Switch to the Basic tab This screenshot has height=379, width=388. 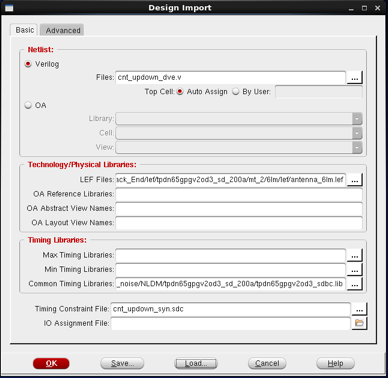(x=25, y=30)
